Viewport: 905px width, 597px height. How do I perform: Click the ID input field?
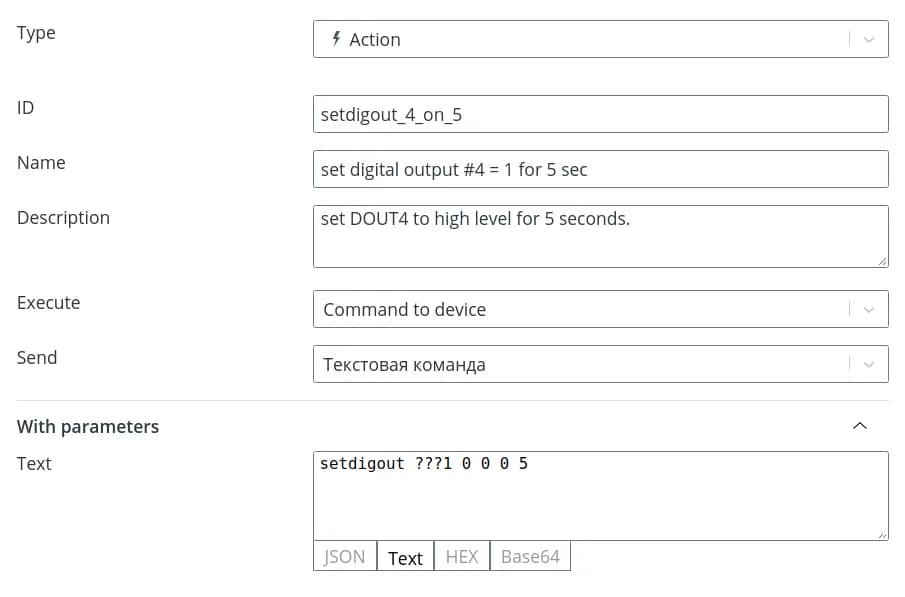click(600, 114)
